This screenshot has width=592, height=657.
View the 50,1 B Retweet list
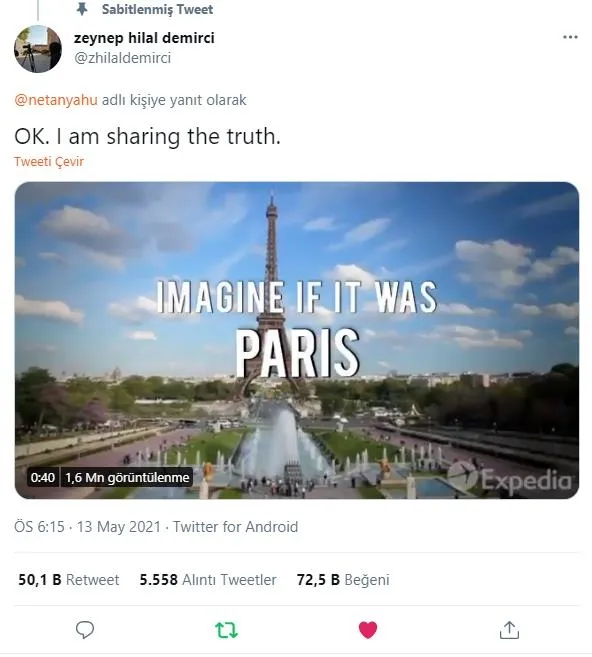coord(69,580)
